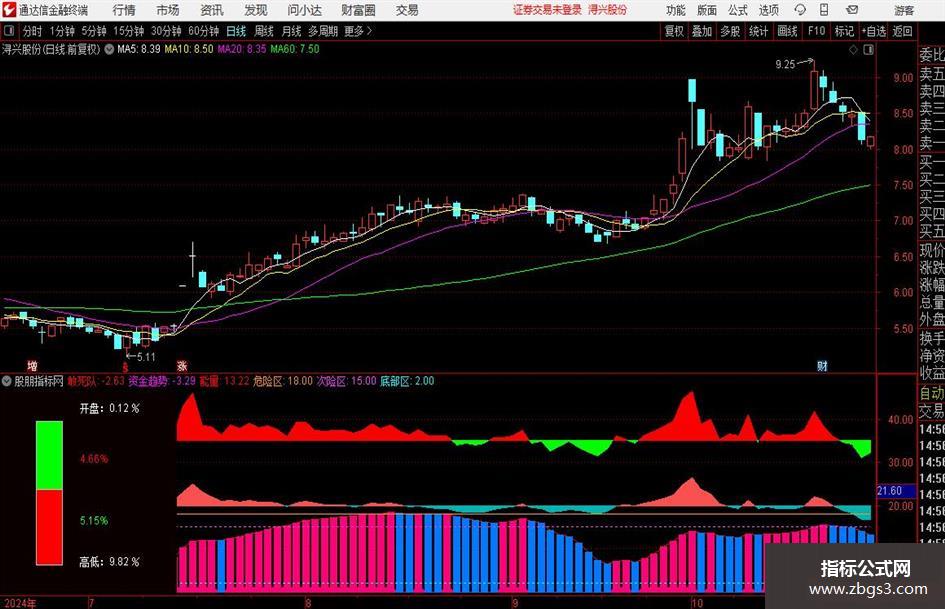Image resolution: width=945 pixels, height=609 pixels.
Task: Switch to 60分钟 chart period
Action: pyautogui.click(x=203, y=31)
